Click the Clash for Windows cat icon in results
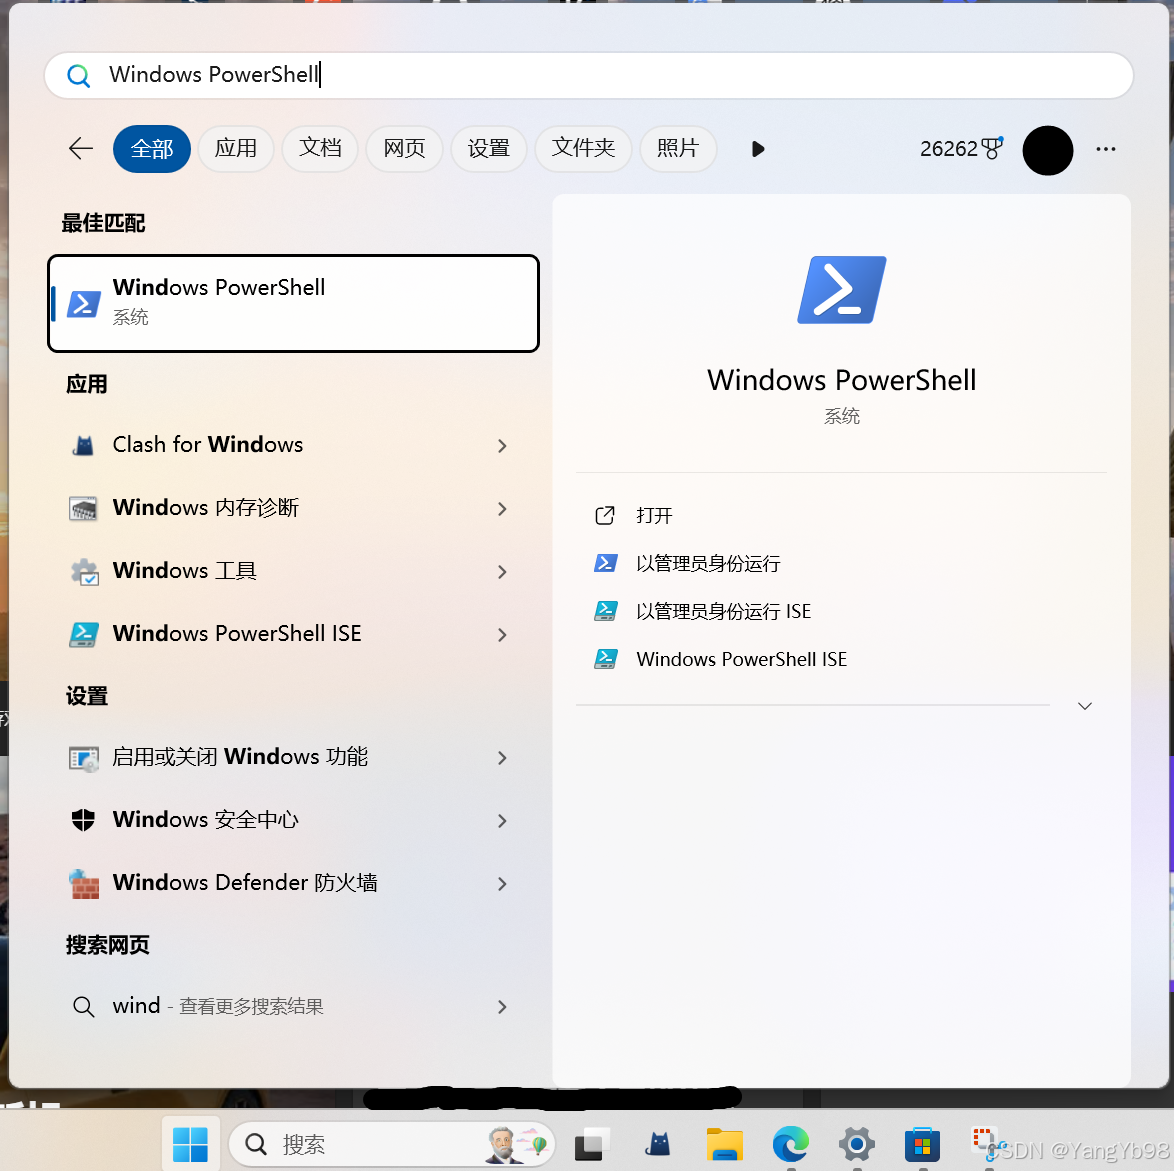Viewport: 1174px width, 1171px height. coord(83,445)
